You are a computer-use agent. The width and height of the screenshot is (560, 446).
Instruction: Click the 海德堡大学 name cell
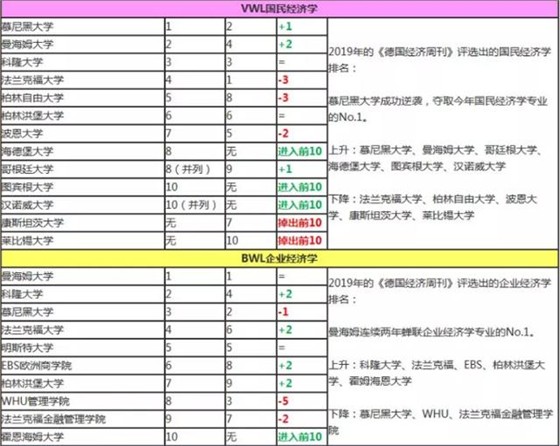tap(83, 151)
